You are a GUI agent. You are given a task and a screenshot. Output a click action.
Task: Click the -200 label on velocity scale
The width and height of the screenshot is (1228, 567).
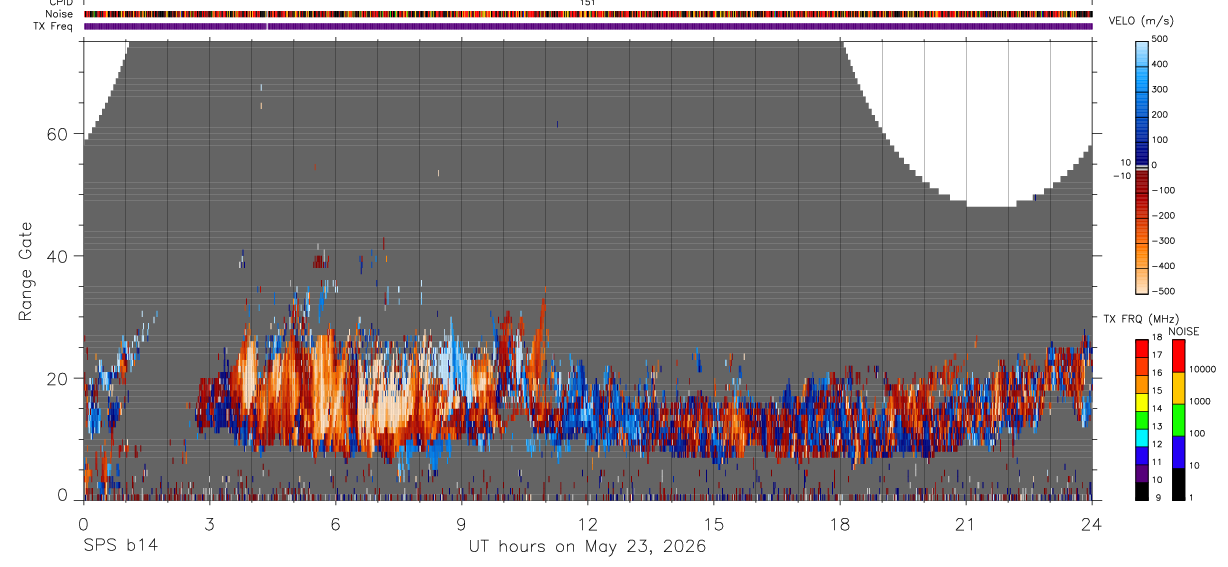pos(1165,216)
